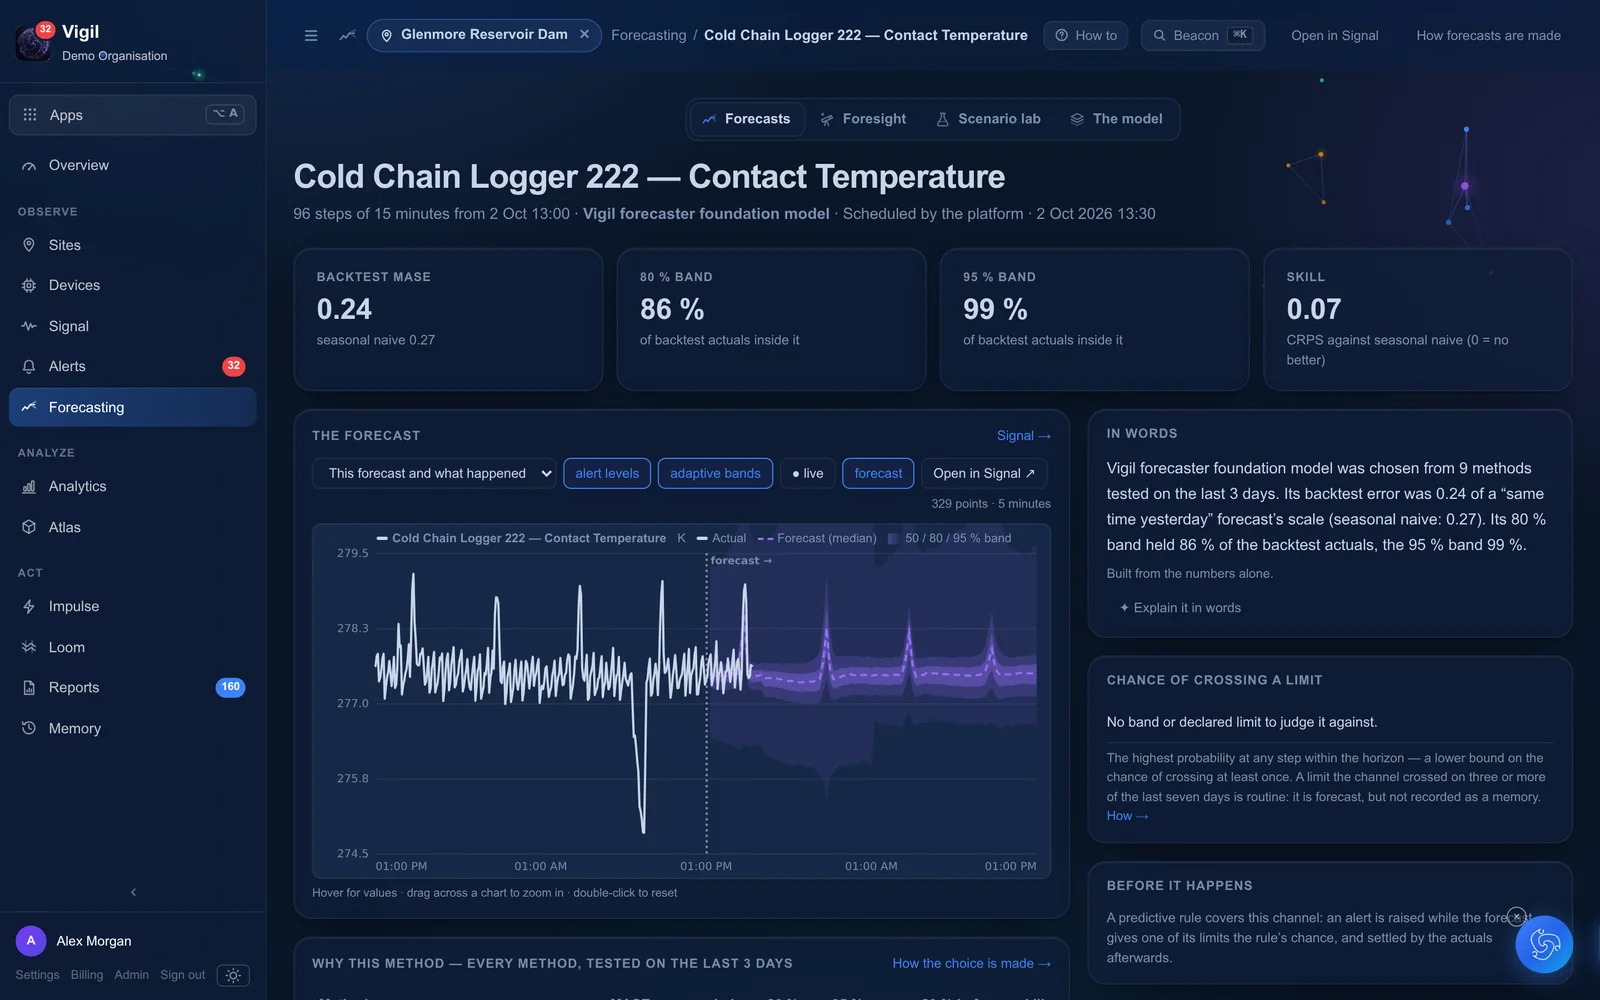Open the Skill card
The image size is (1600, 1000).
coord(1417,319)
